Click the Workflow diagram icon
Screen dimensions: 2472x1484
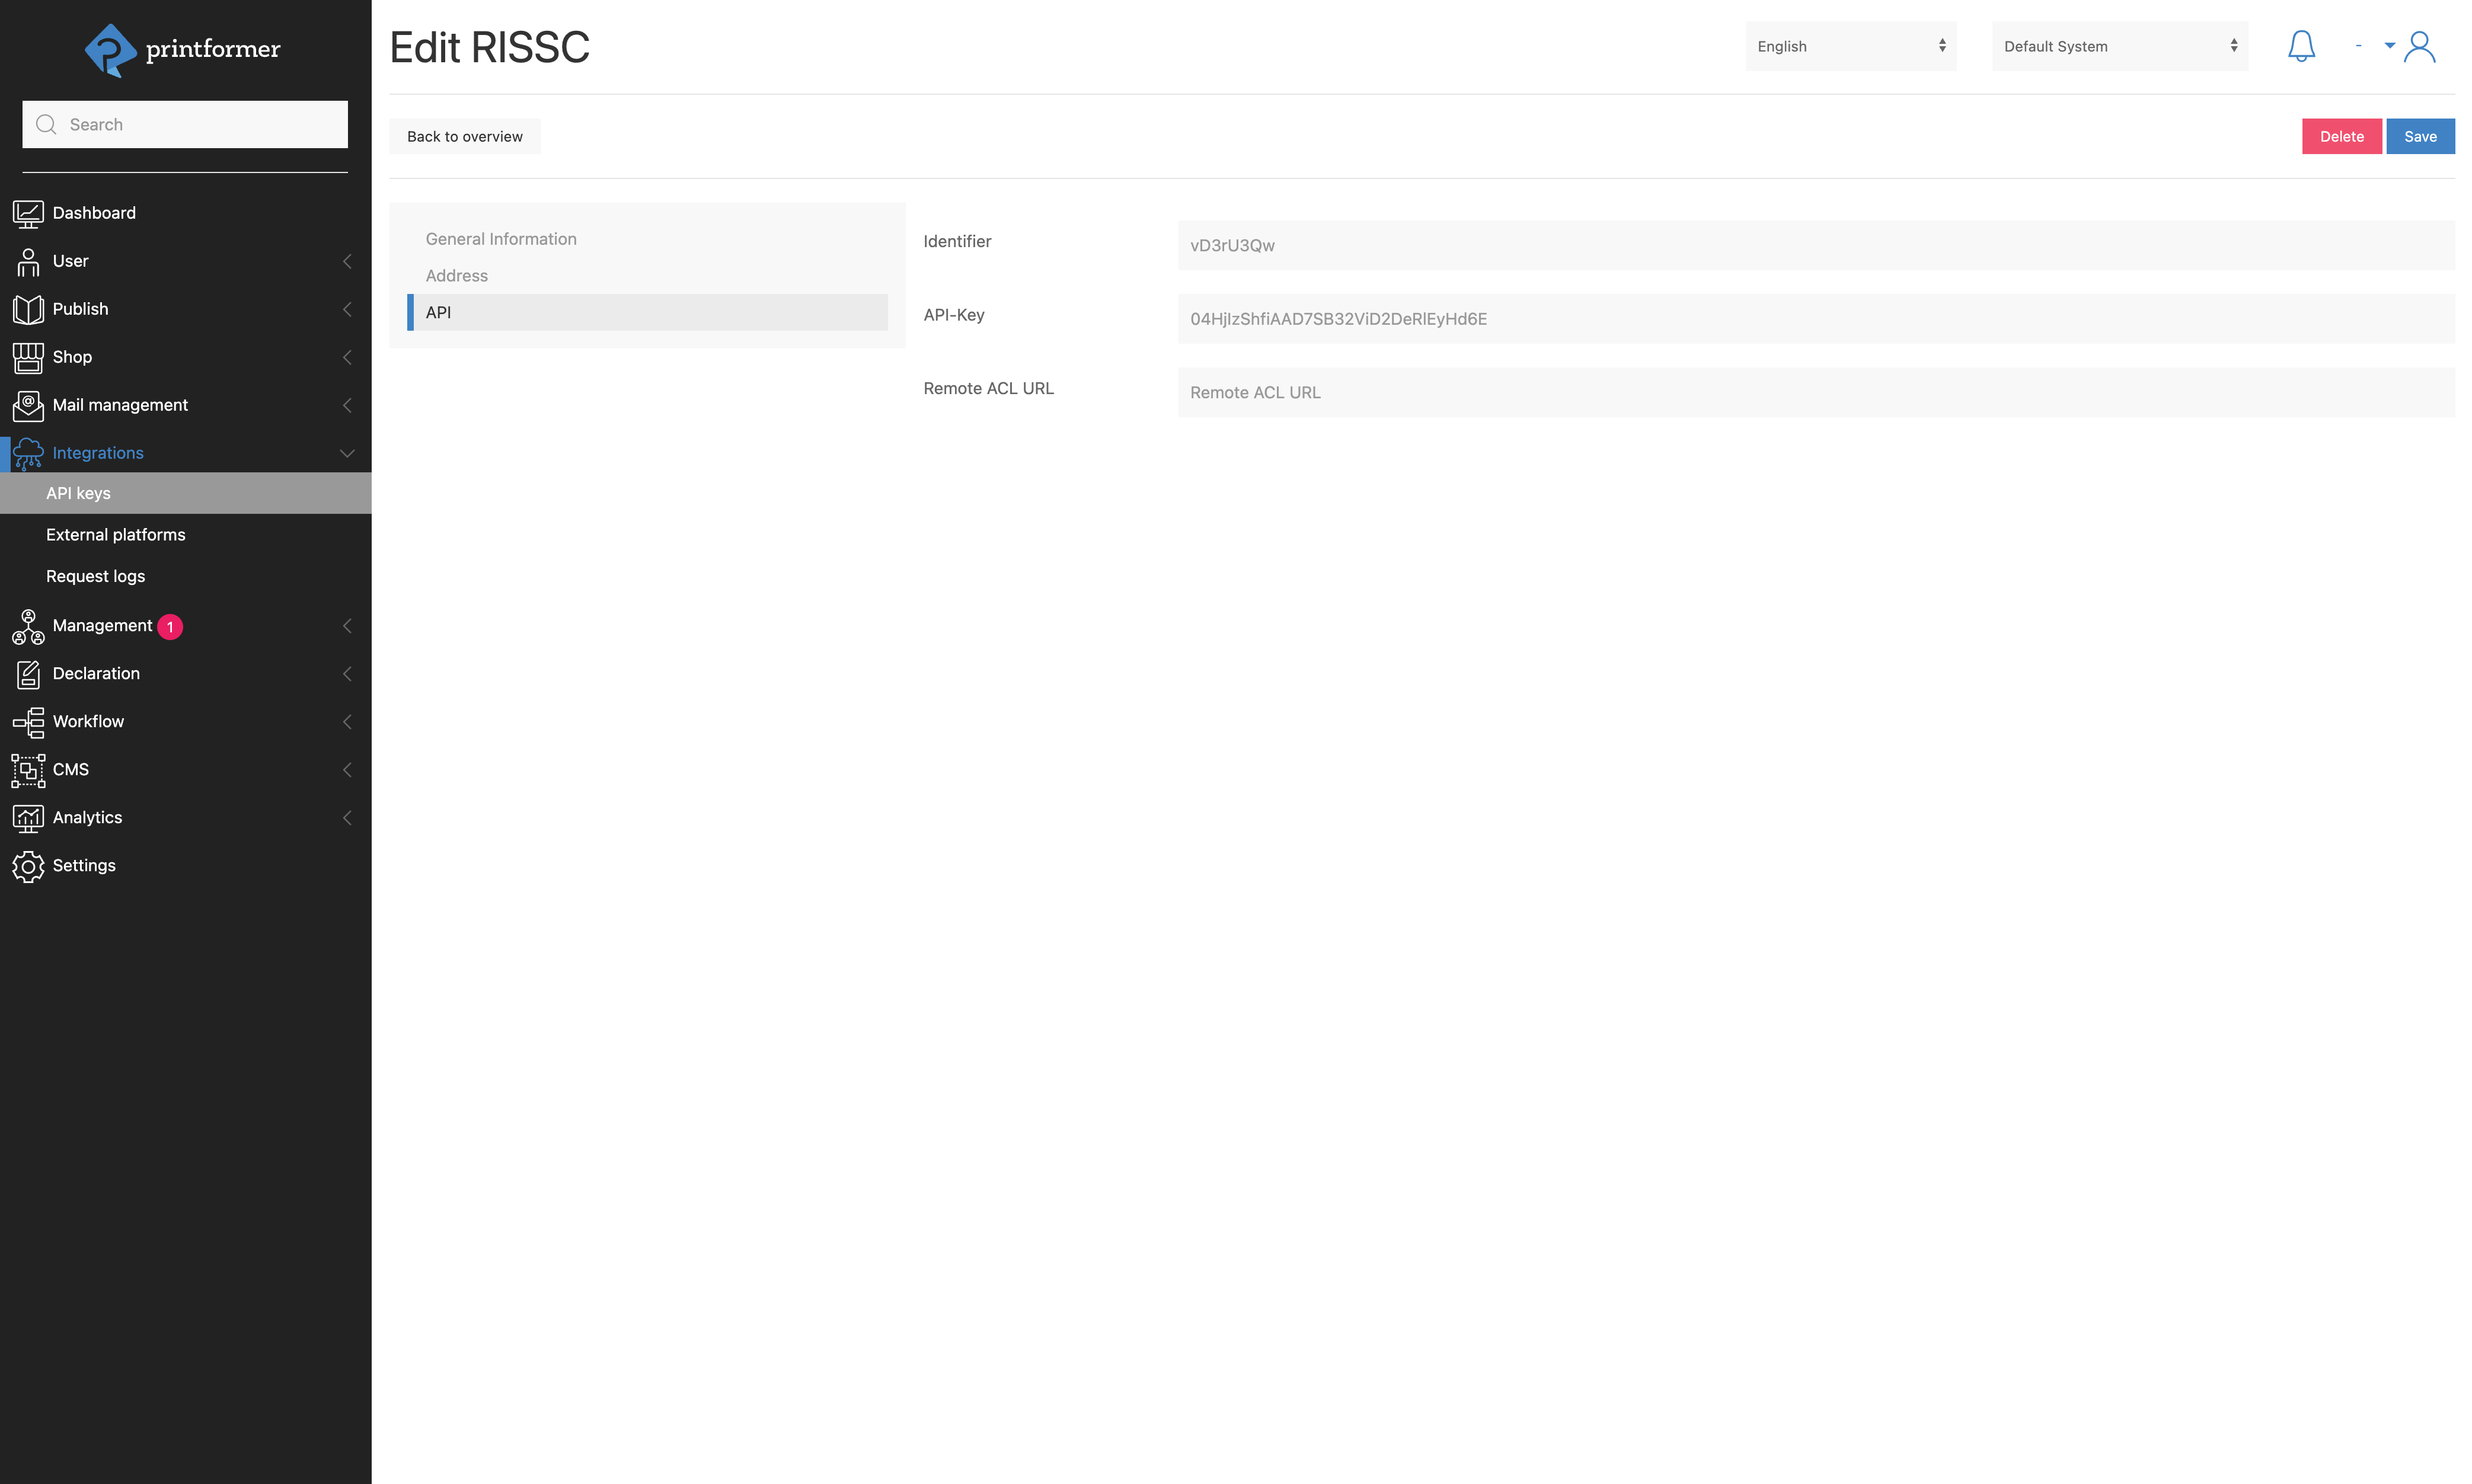[x=28, y=722]
